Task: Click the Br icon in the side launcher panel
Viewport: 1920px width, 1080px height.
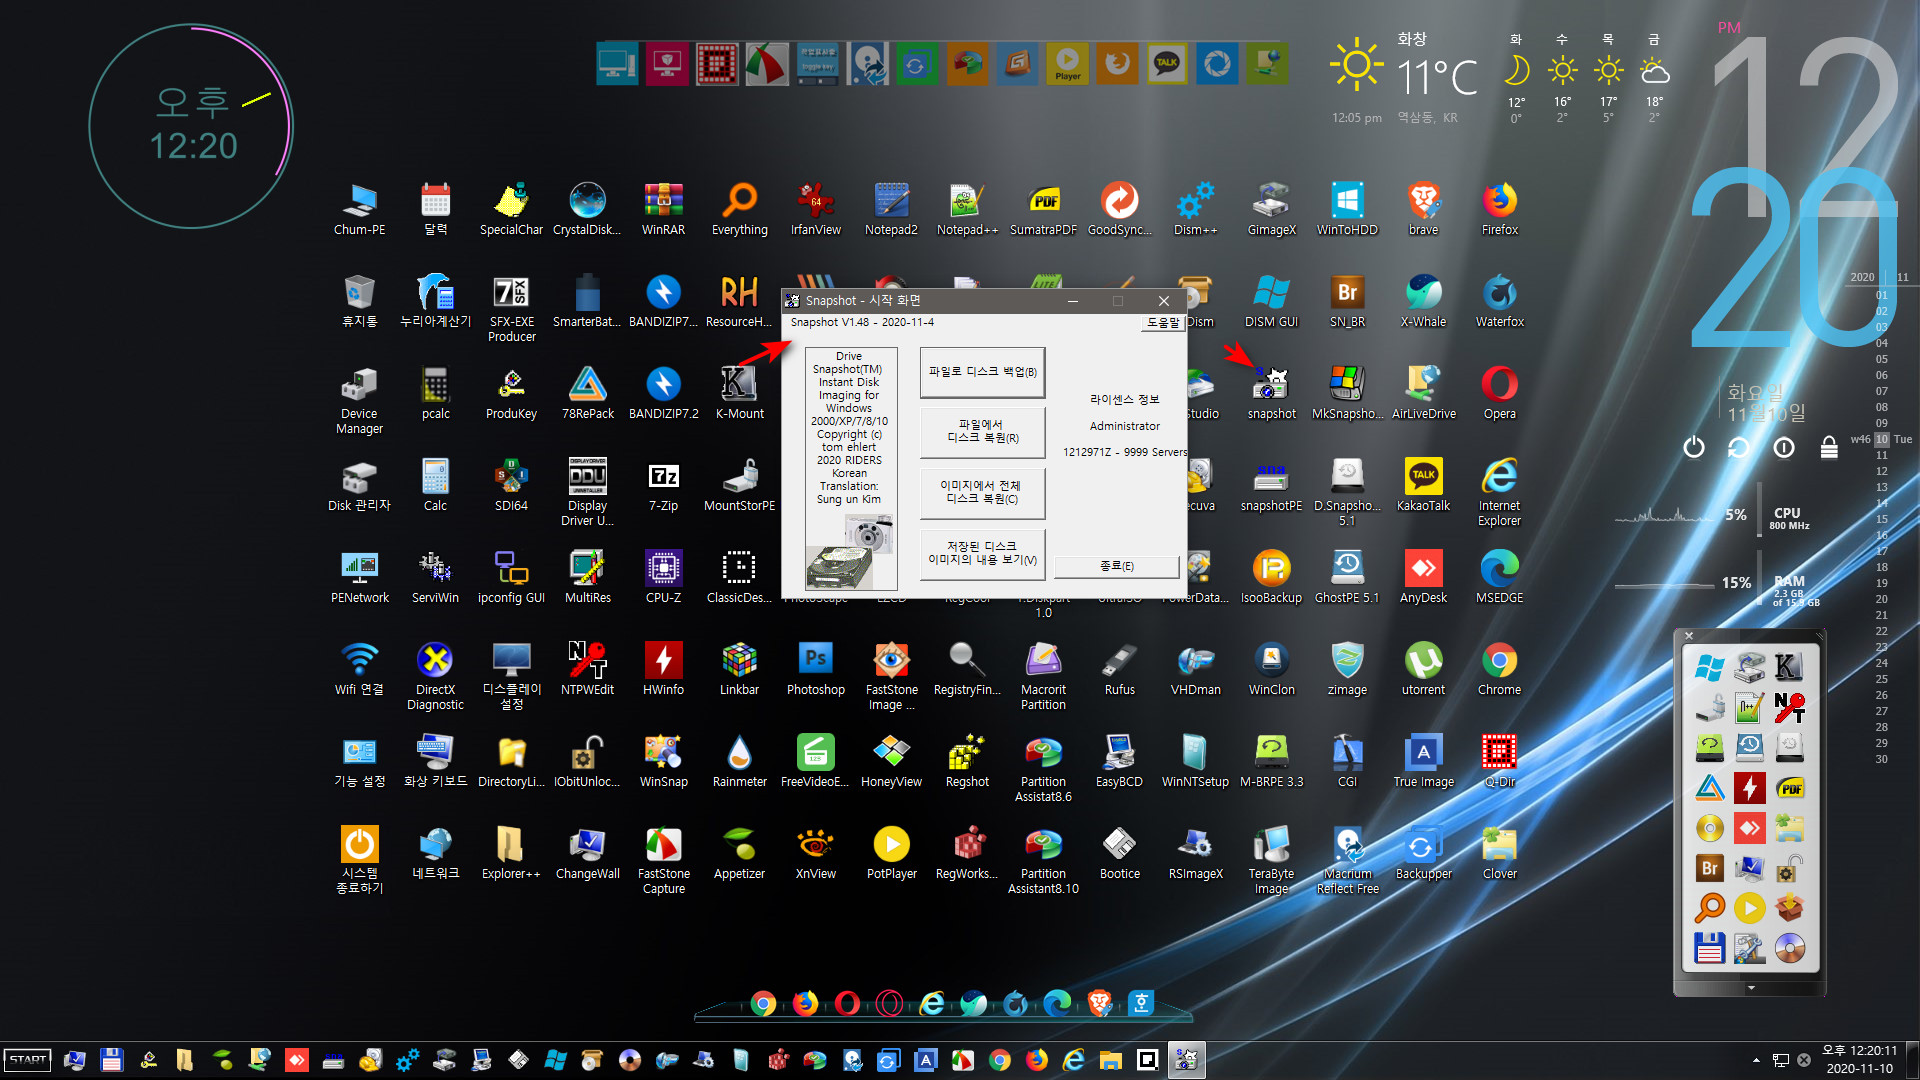Action: click(x=1710, y=868)
